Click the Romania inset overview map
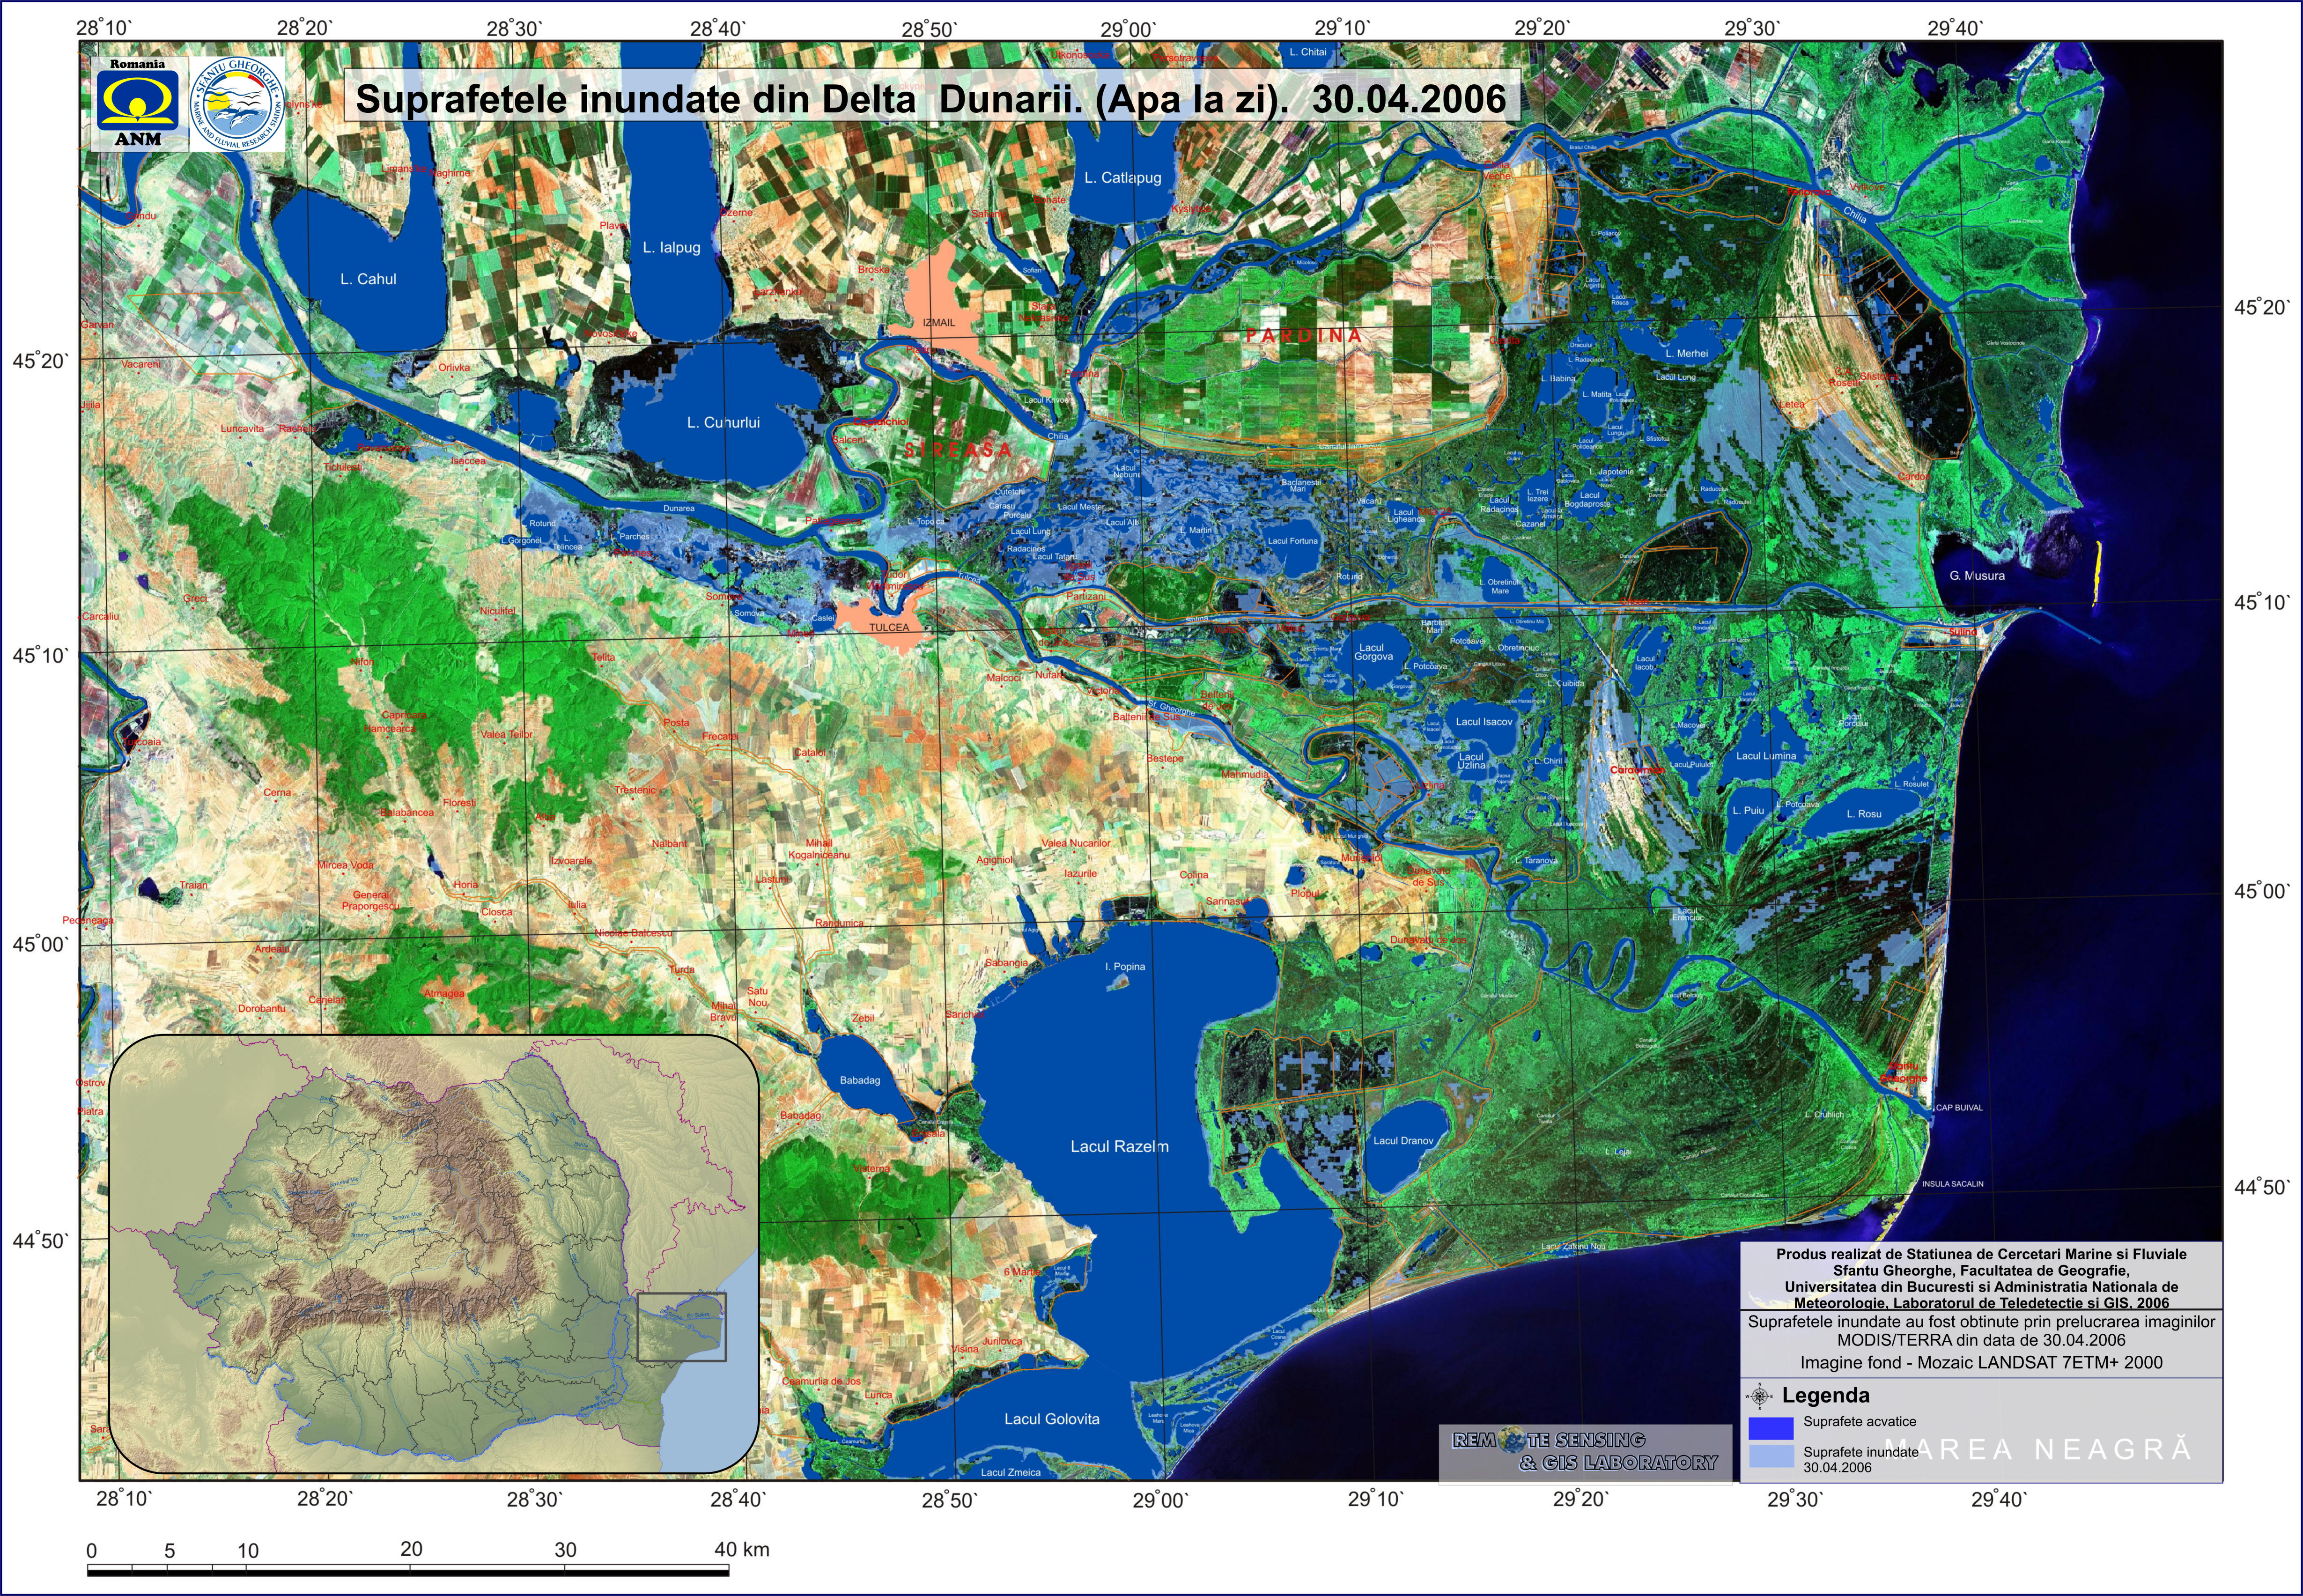This screenshot has width=2303, height=1596. pos(434,1253)
